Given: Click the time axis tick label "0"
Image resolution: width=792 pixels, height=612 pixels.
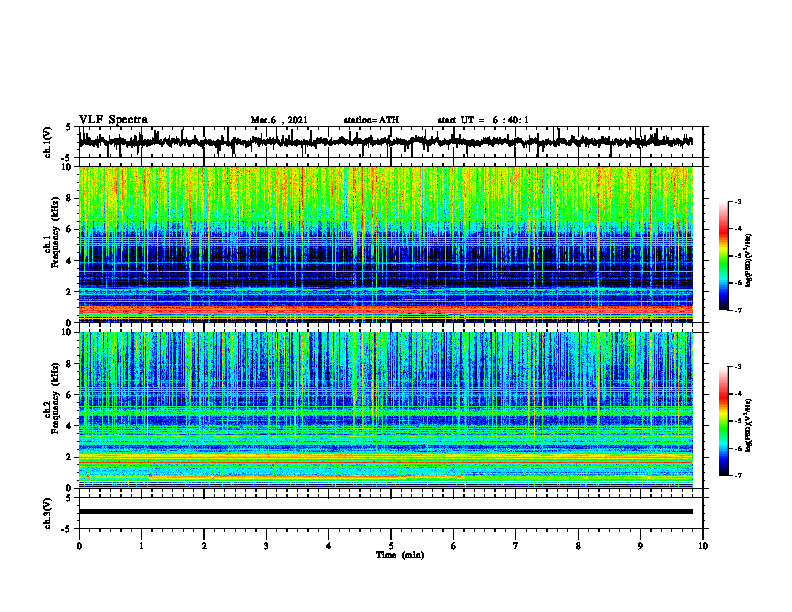Looking at the screenshot, I should pyautogui.click(x=79, y=546).
